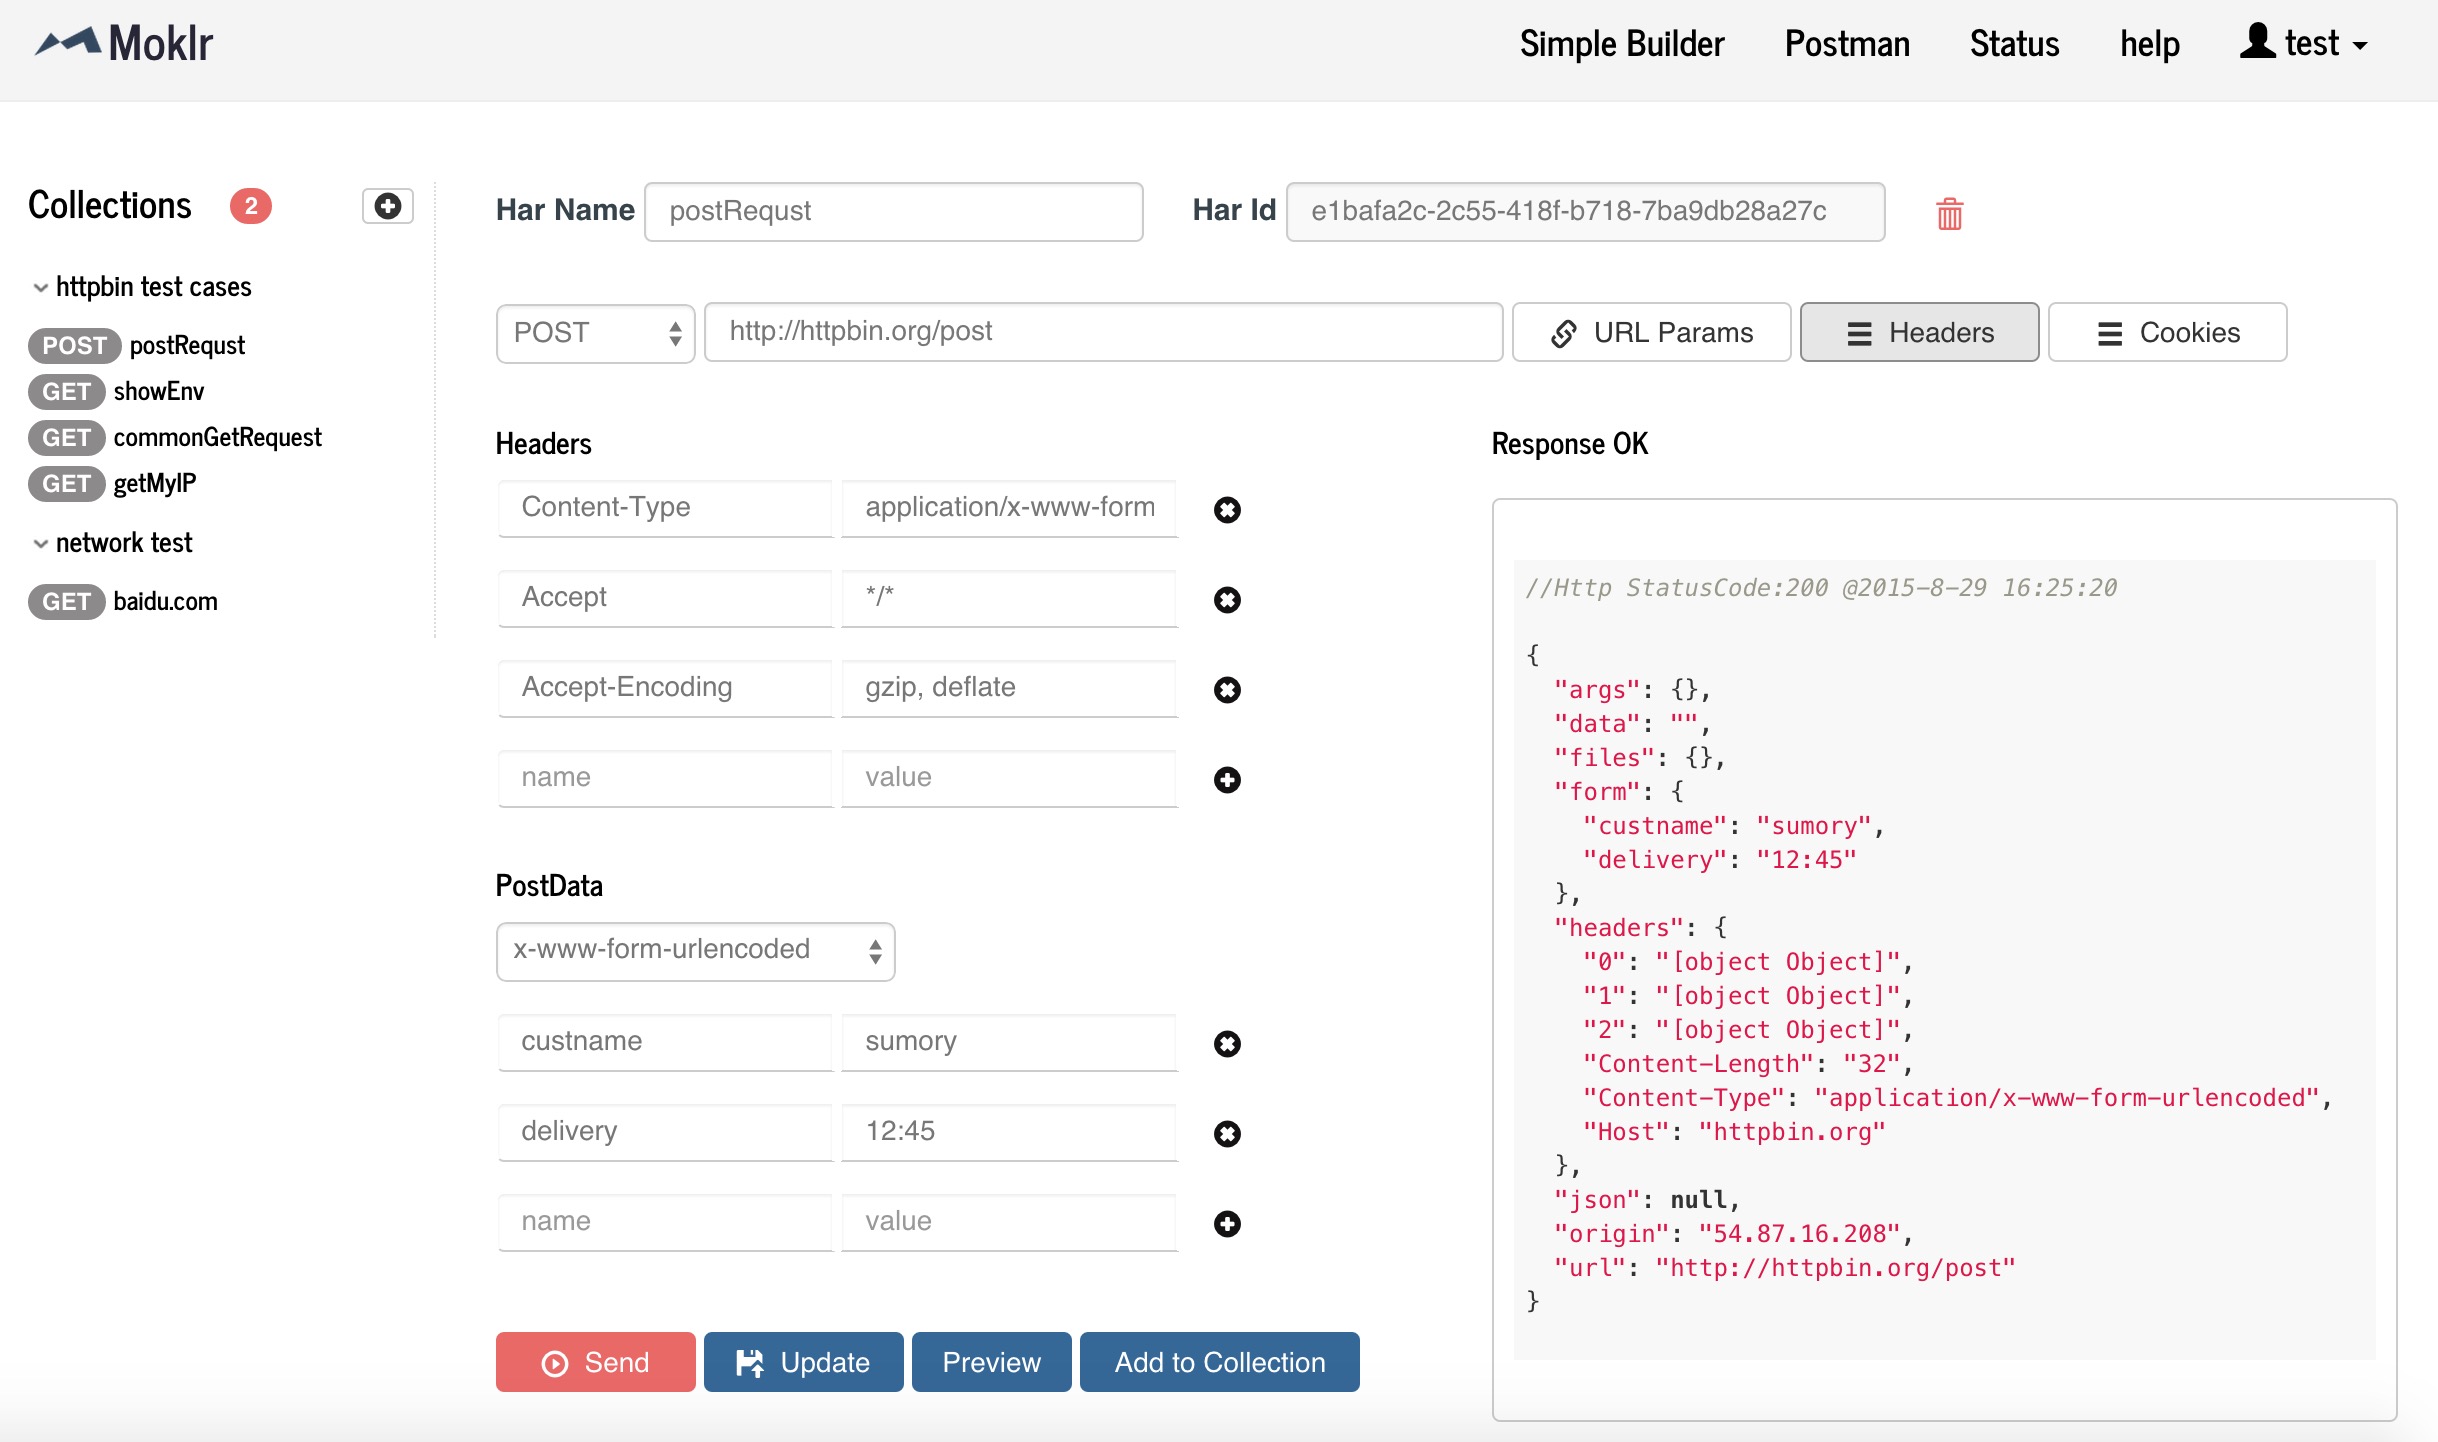Remove the Accept-Encoding header row

coord(1227,690)
